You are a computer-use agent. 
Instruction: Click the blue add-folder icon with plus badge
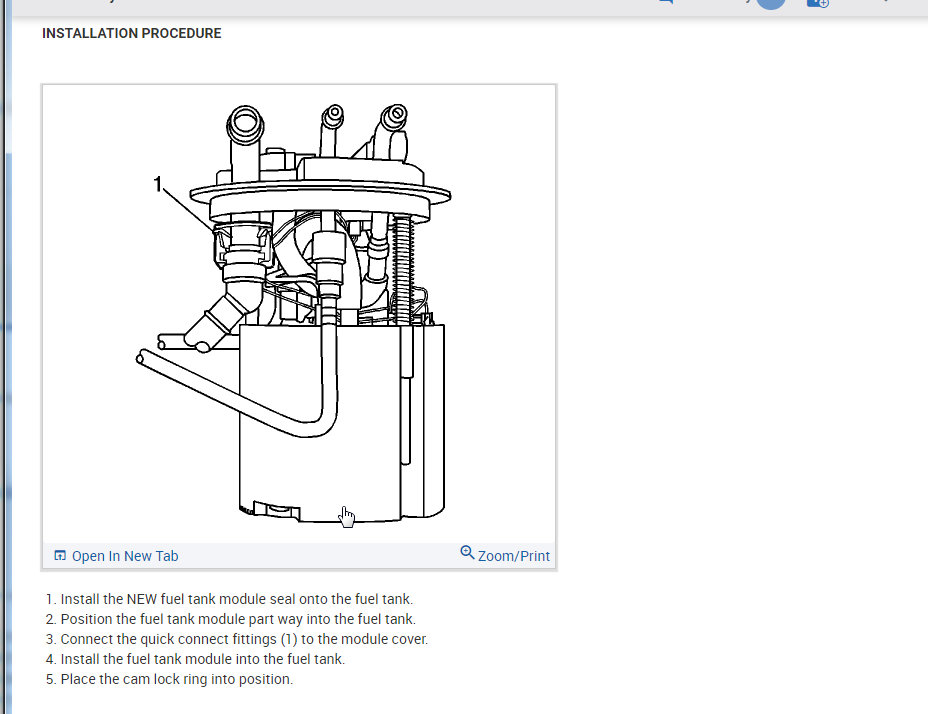[x=817, y=3]
